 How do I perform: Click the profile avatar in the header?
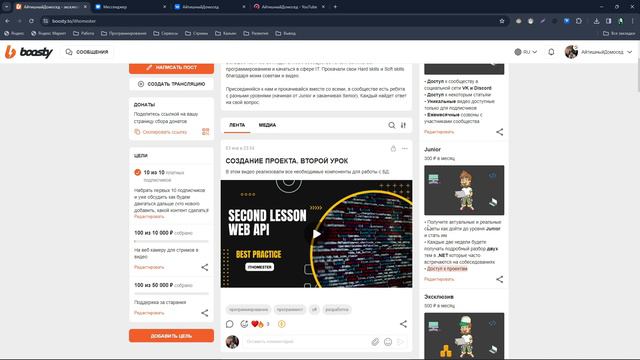(571, 52)
